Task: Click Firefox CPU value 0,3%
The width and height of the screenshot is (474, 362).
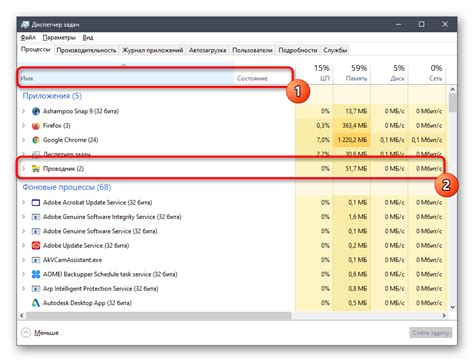Action: pos(323,126)
